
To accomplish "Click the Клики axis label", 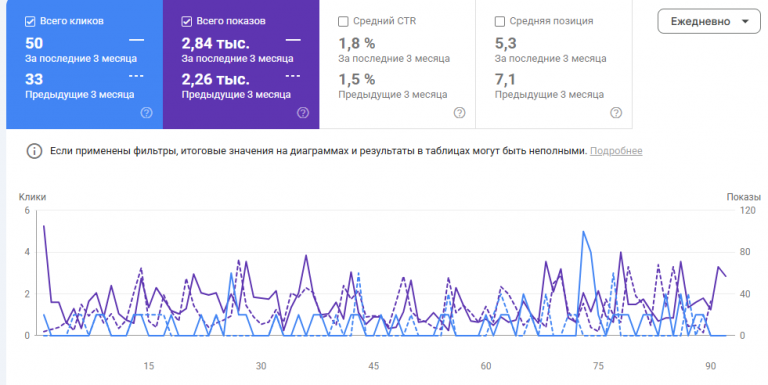I will (32, 197).
